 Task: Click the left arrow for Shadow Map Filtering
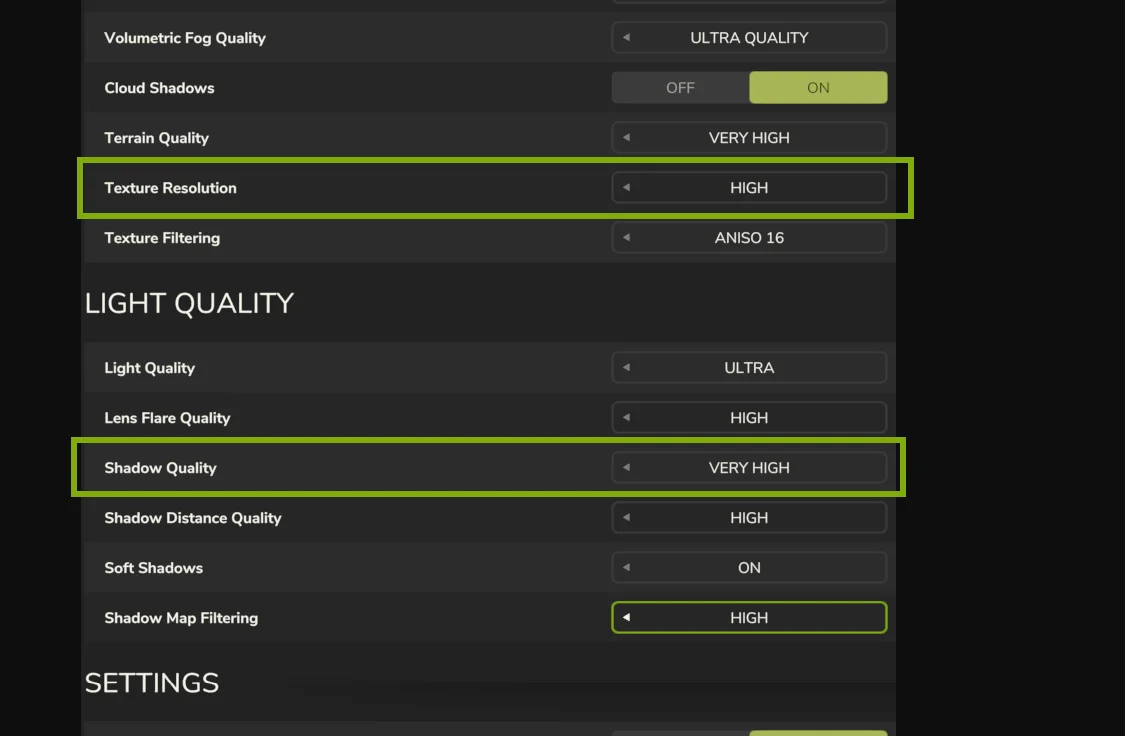point(626,618)
